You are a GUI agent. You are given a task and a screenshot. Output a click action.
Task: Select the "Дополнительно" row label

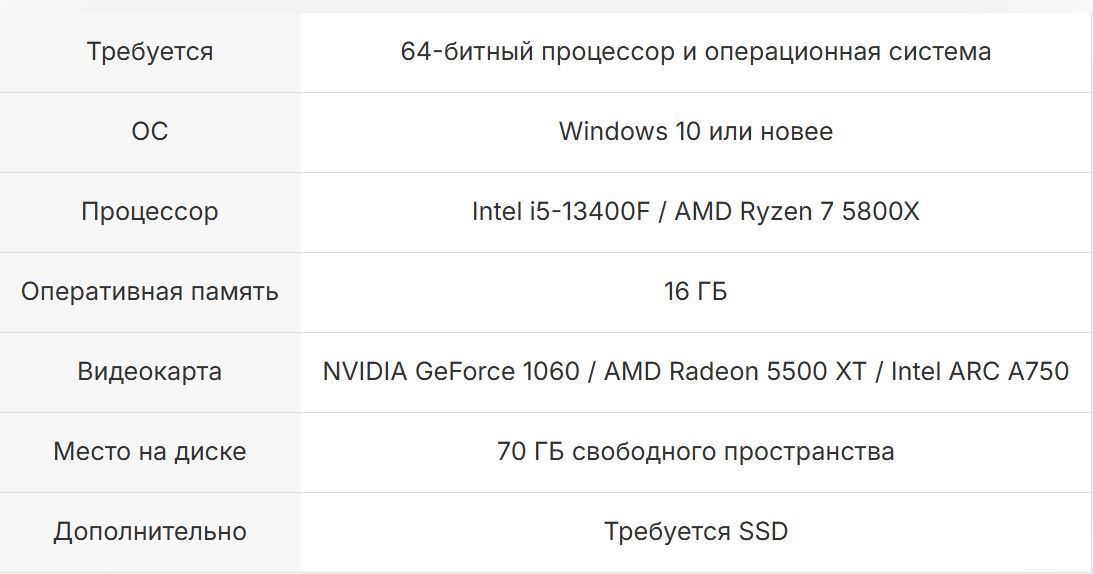click(150, 532)
